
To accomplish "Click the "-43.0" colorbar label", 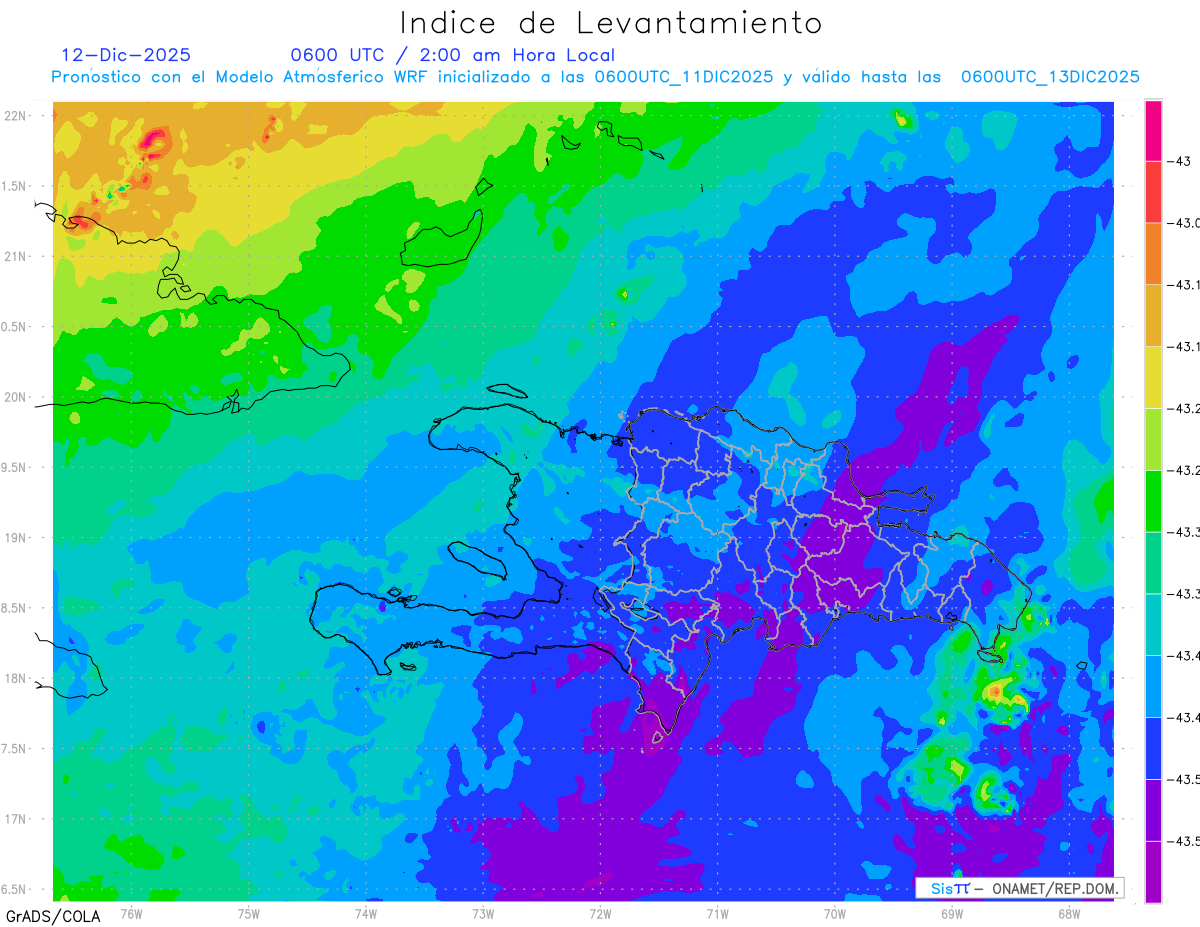I will point(1183,223).
